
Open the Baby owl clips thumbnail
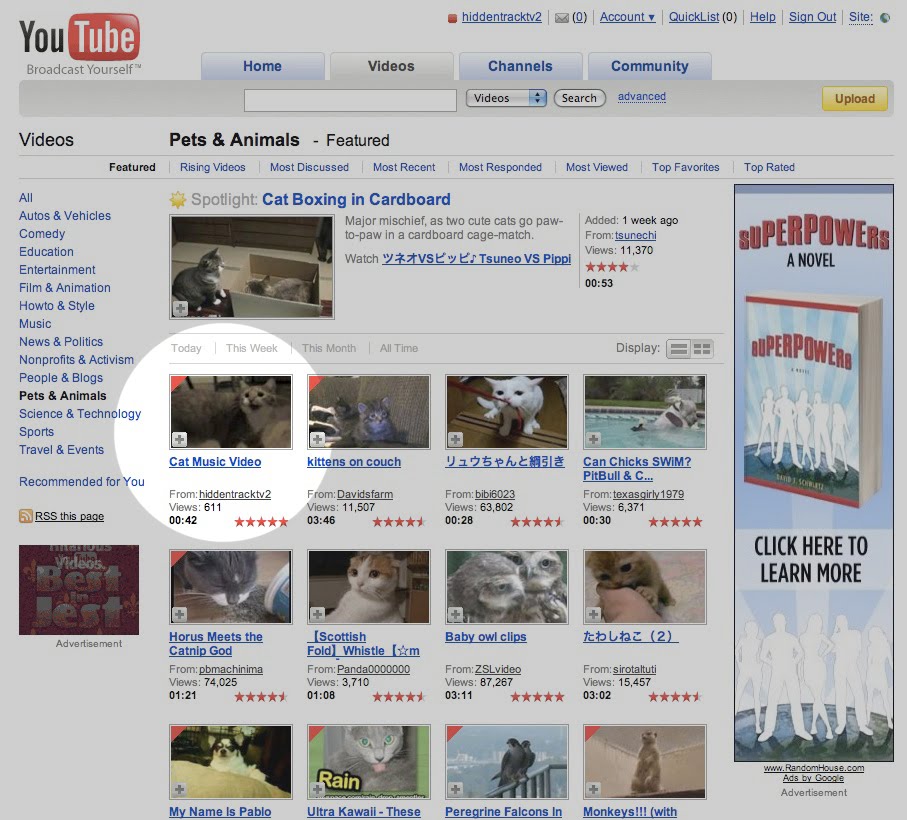(x=507, y=586)
